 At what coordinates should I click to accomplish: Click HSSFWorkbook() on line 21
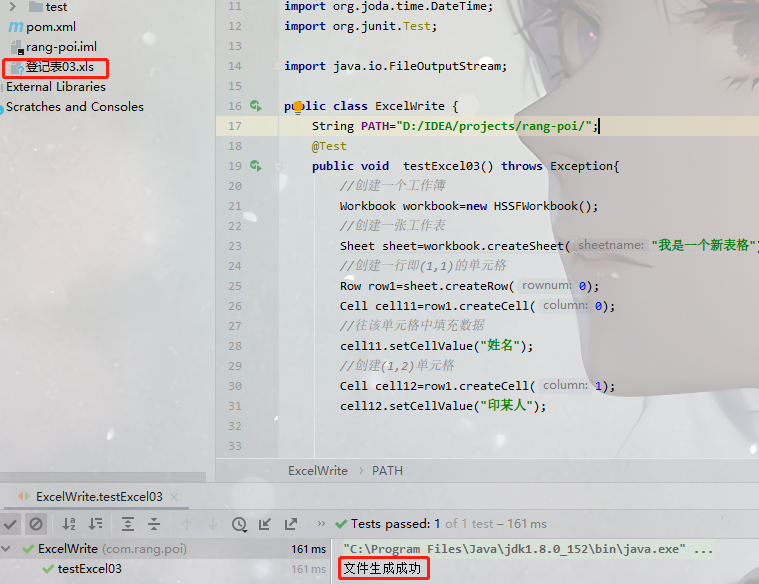(542, 206)
